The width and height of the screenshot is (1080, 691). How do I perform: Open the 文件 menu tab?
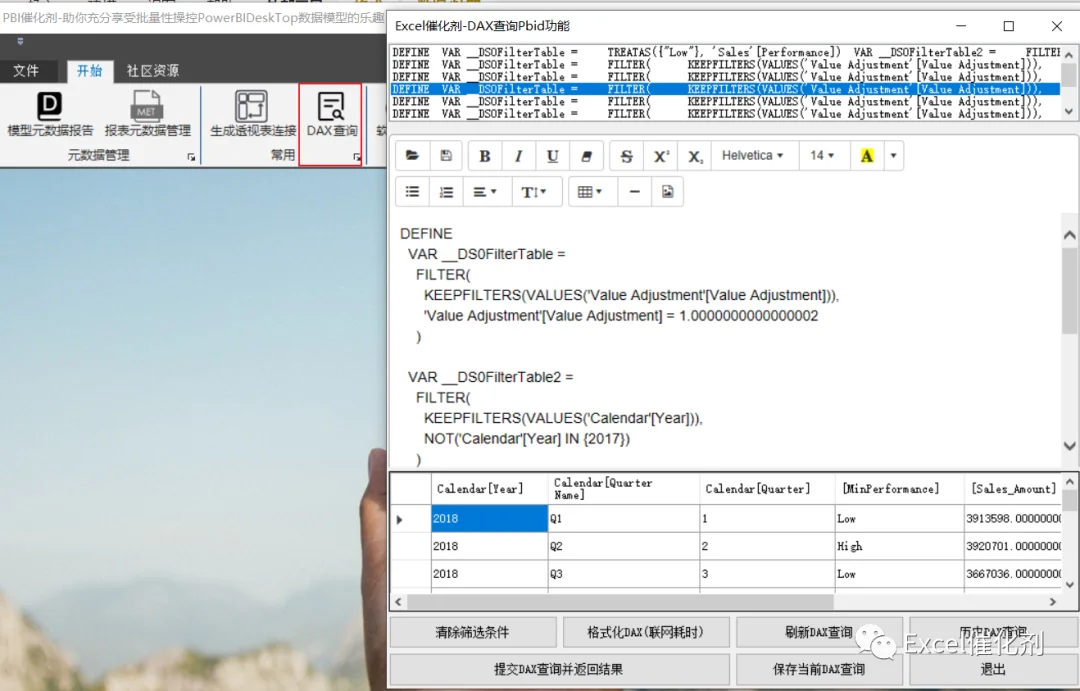(26, 70)
